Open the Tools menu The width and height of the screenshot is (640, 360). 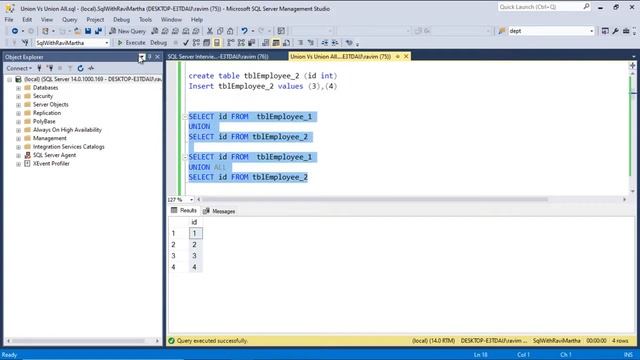tap(145, 20)
